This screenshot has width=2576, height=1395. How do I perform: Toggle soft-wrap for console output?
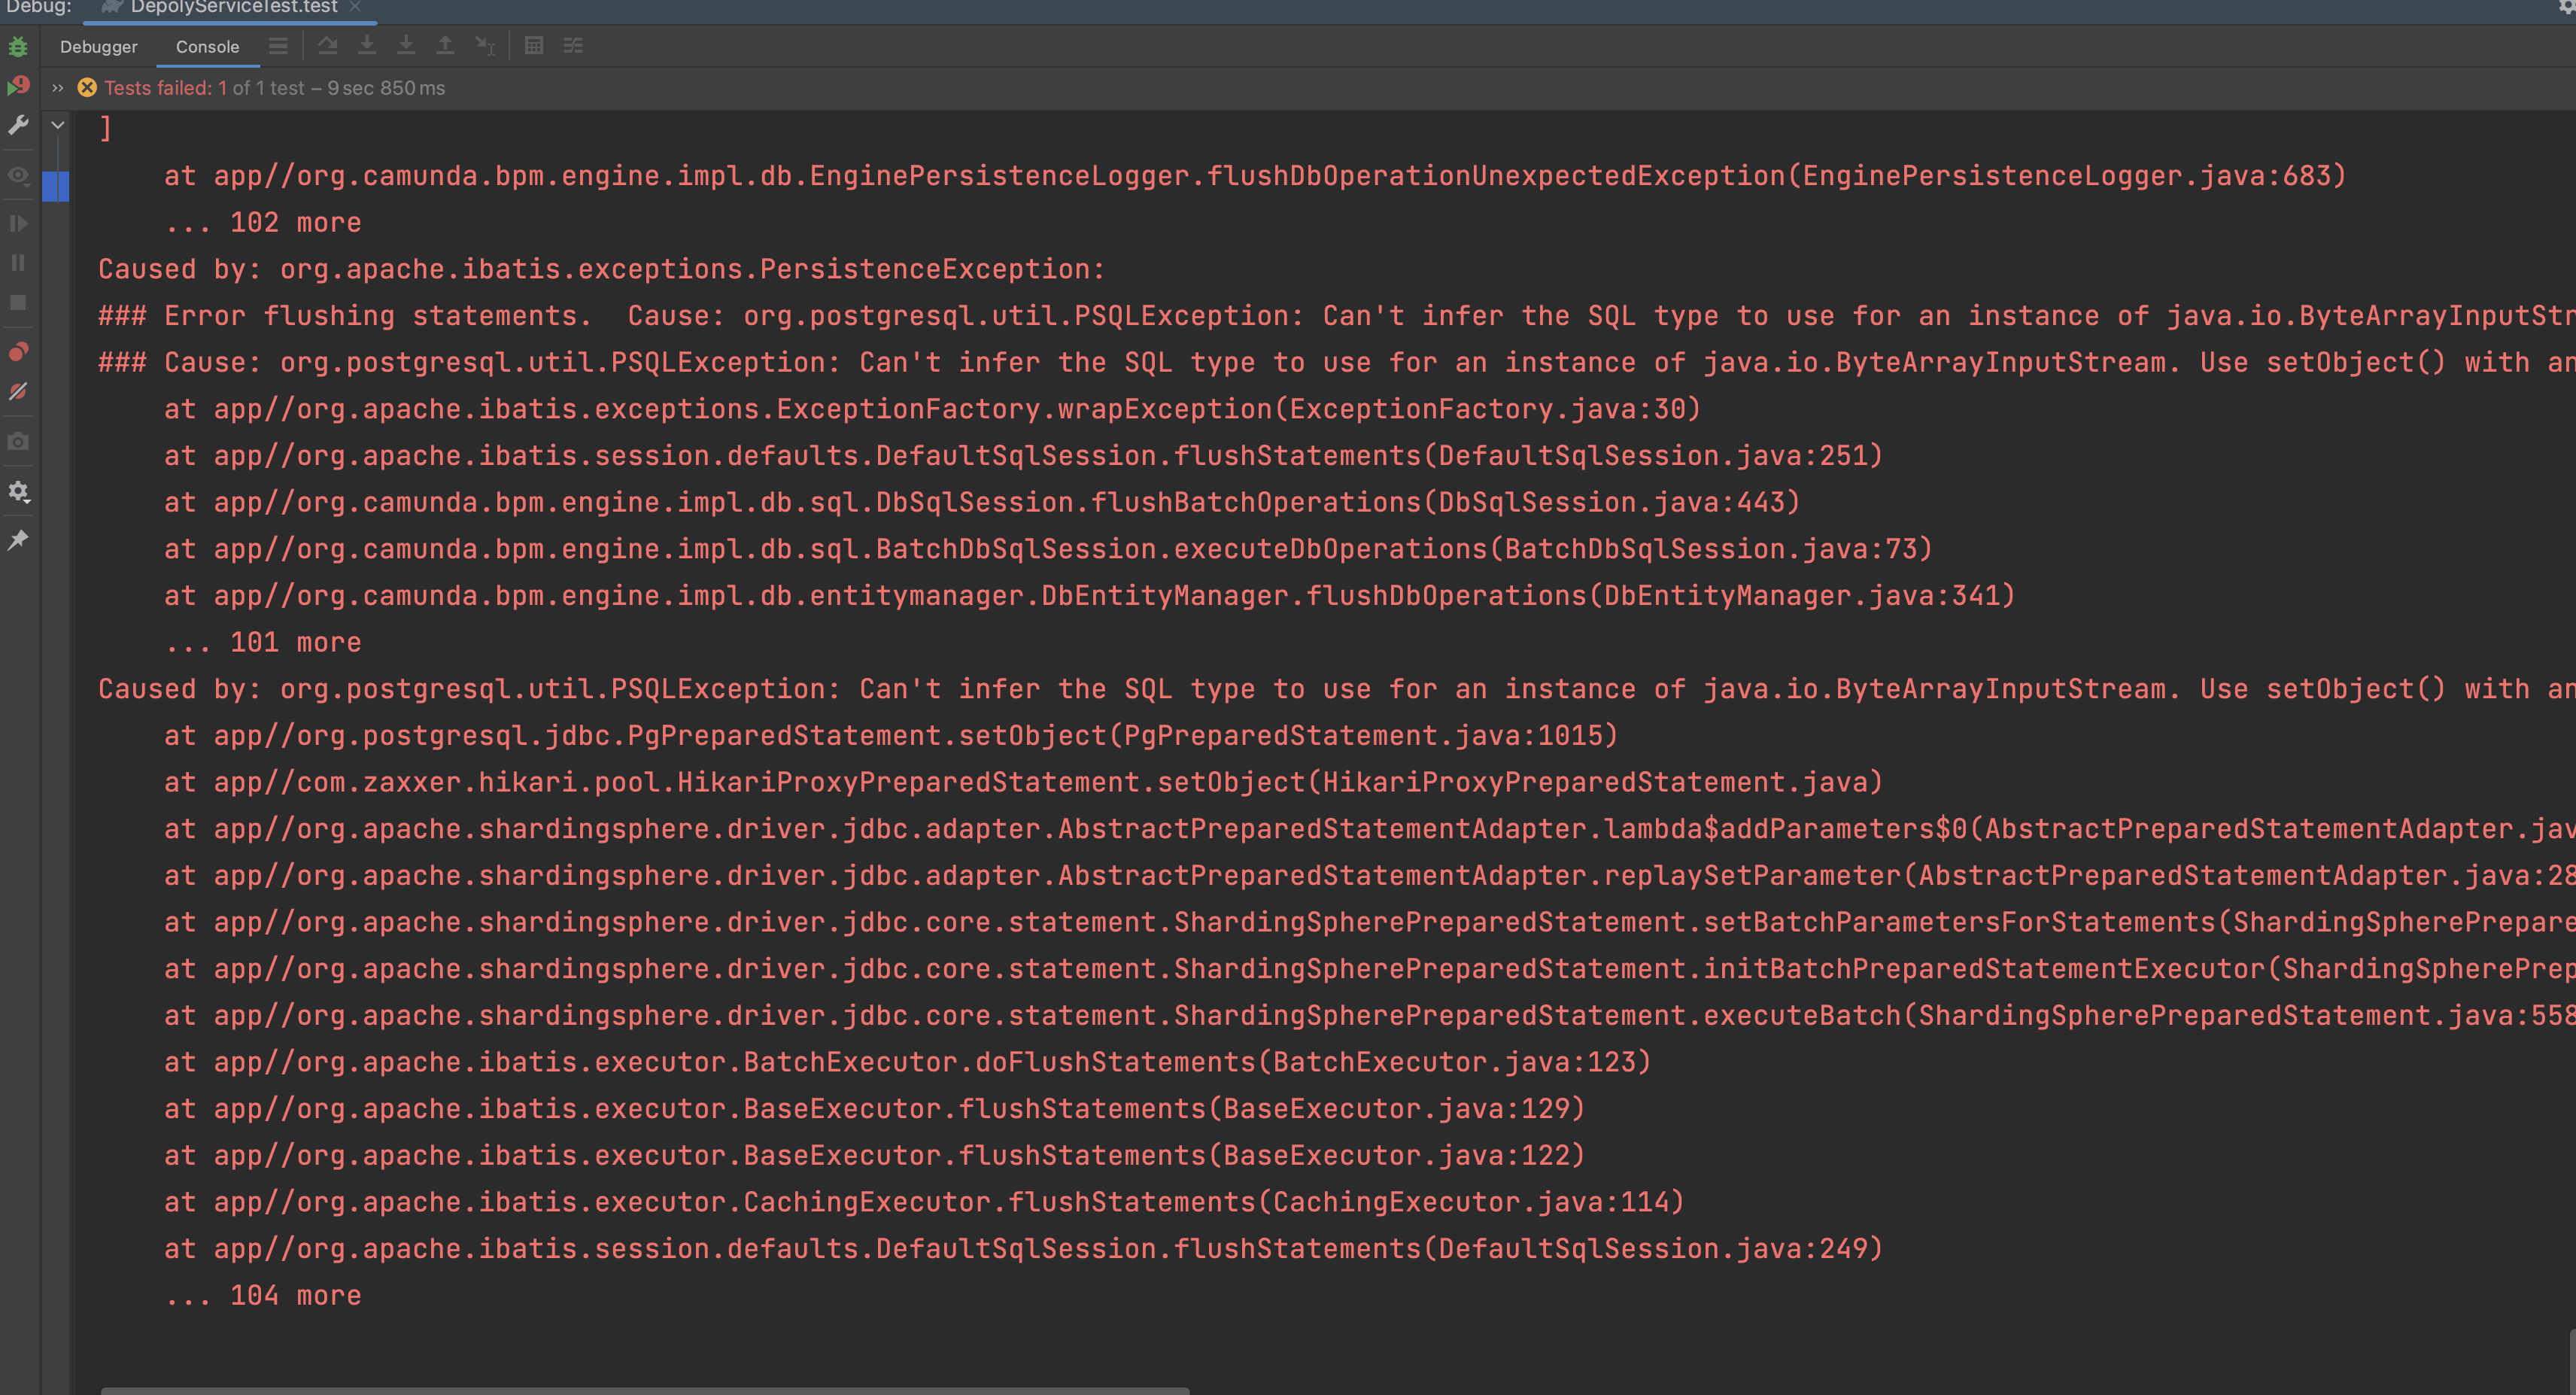coord(573,45)
